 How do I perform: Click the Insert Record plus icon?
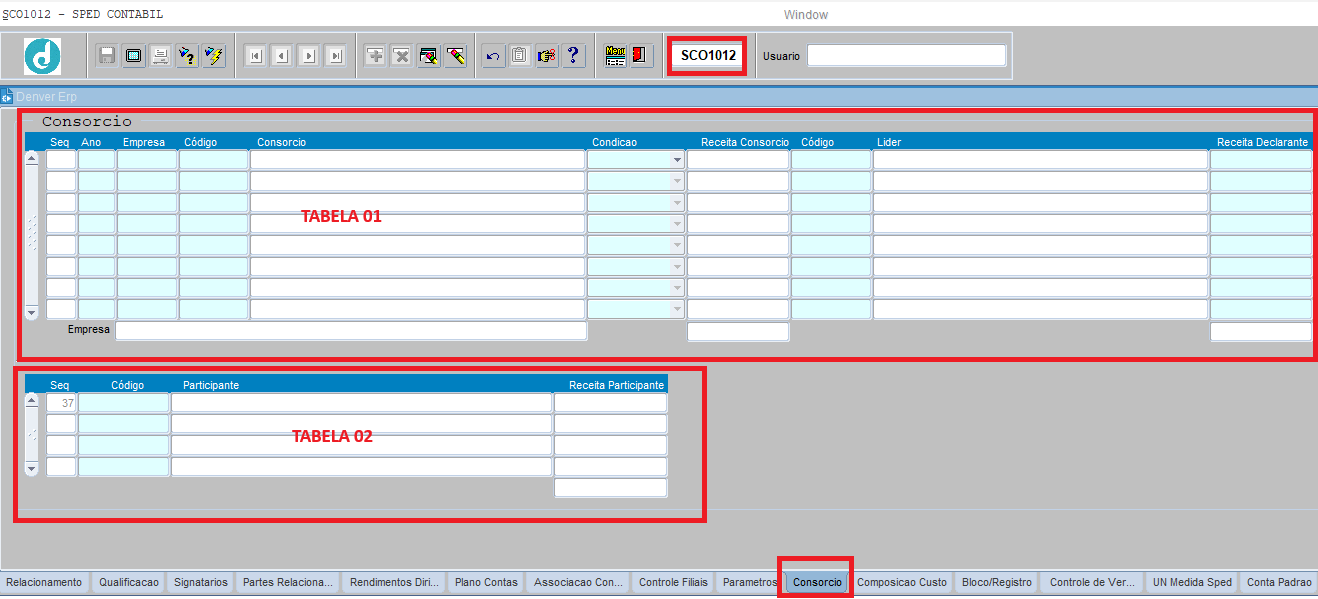pyautogui.click(x=375, y=56)
